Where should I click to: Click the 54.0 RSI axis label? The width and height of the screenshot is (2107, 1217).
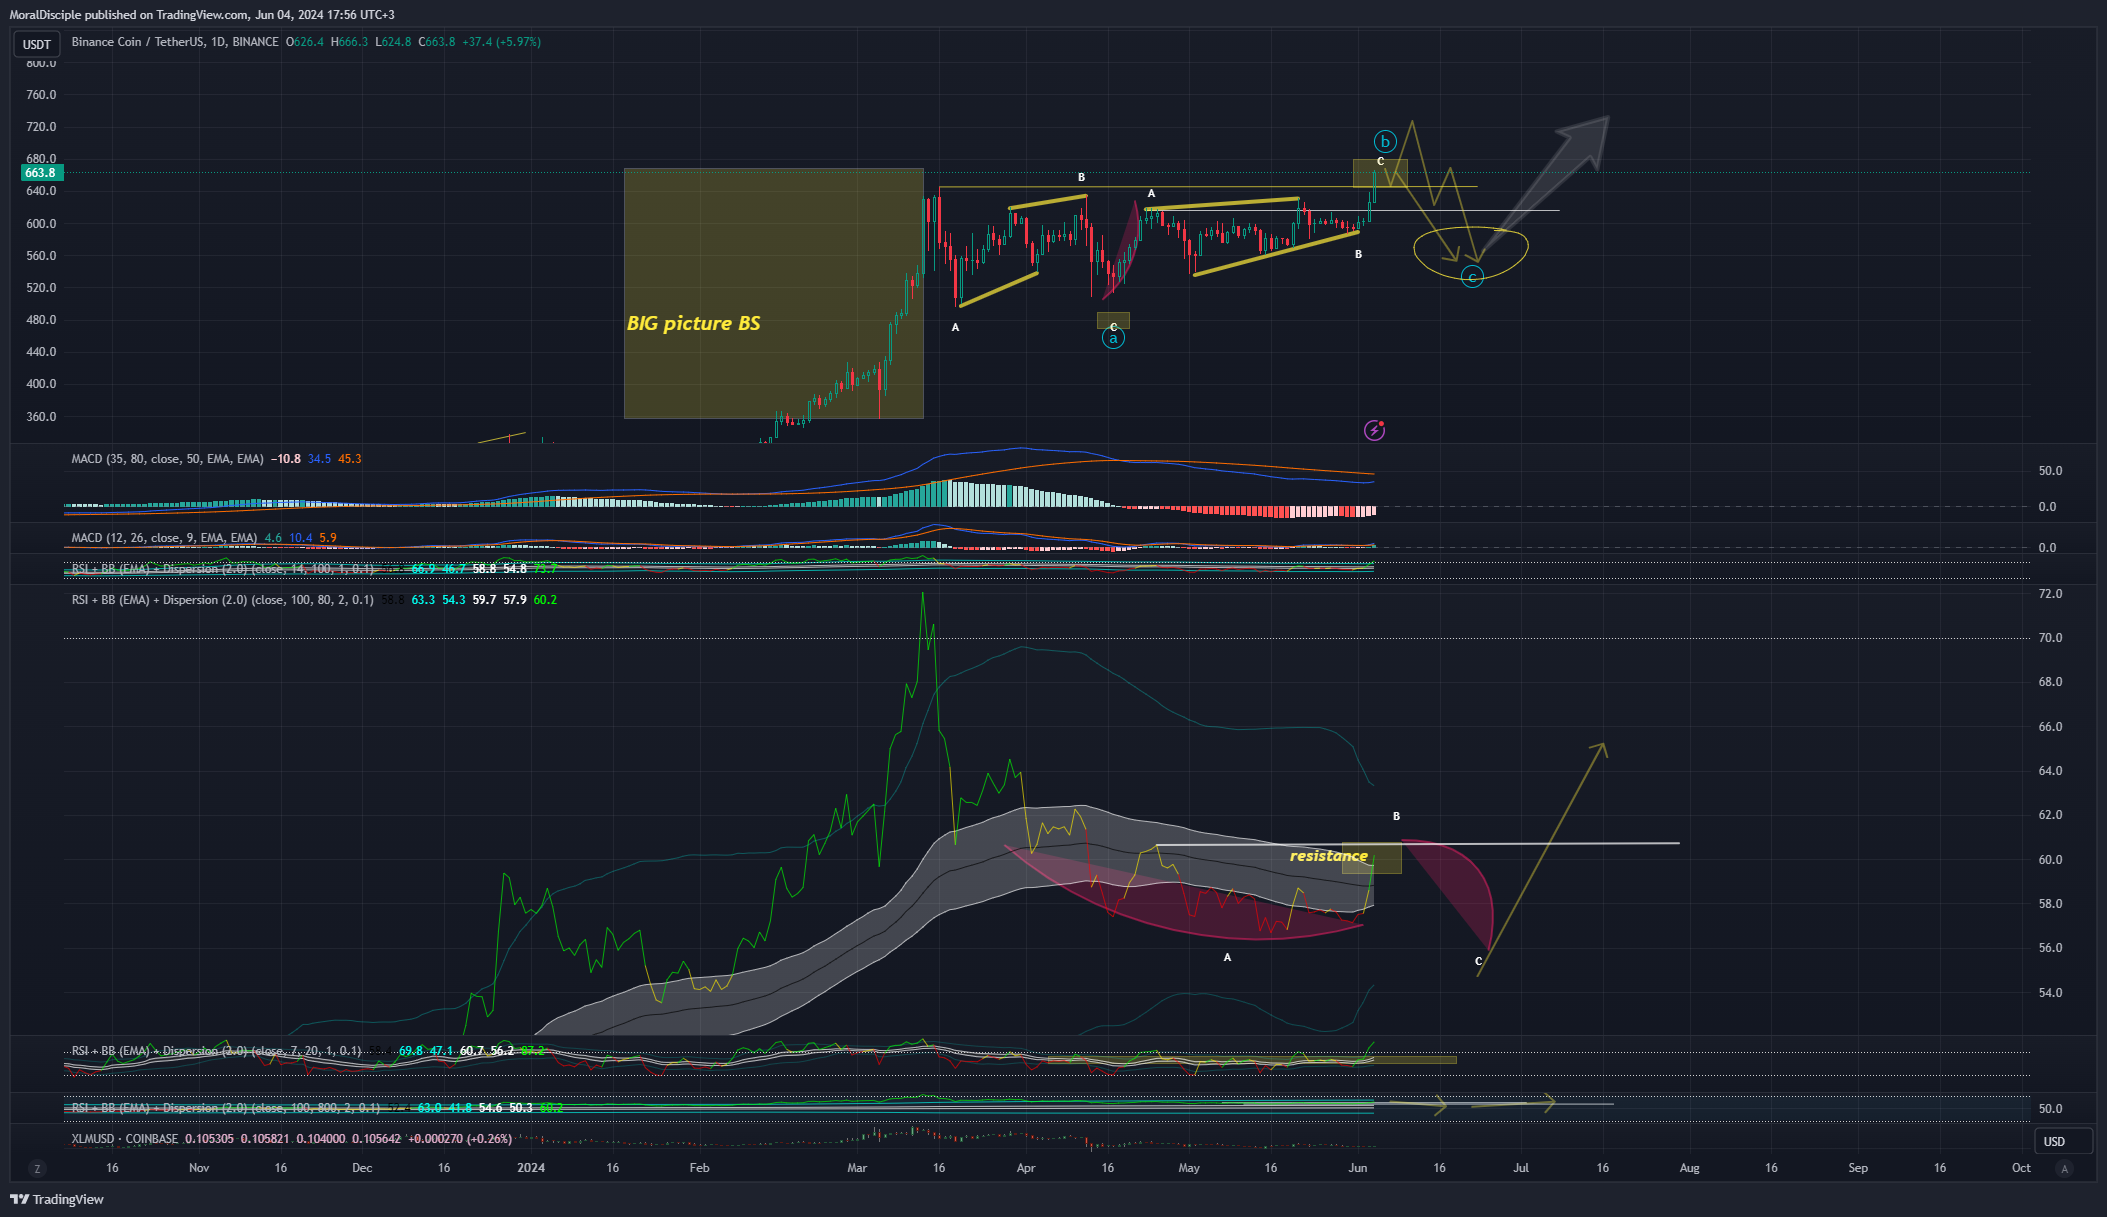click(2050, 993)
